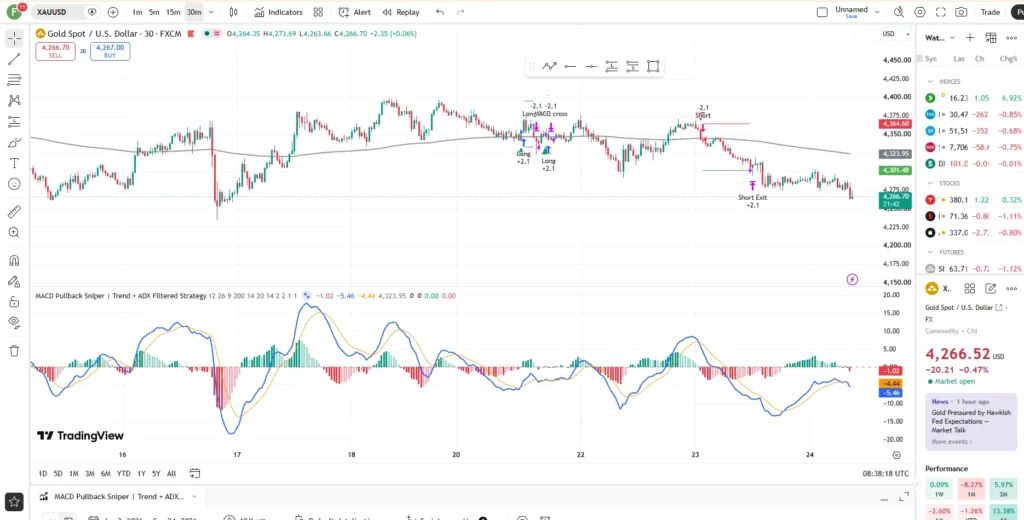Select the ruler measure tool
Image resolution: width=1024 pixels, height=520 pixels.
14,212
